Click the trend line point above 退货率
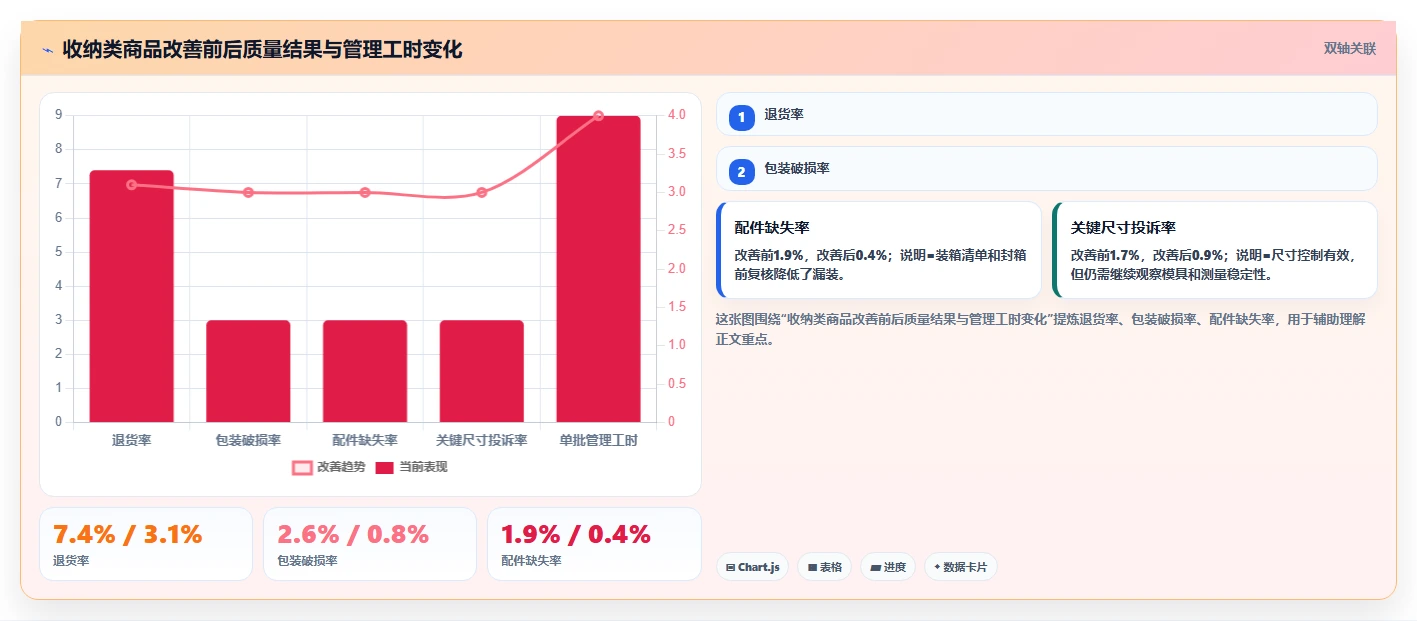Image resolution: width=1417 pixels, height=621 pixels. [132, 185]
